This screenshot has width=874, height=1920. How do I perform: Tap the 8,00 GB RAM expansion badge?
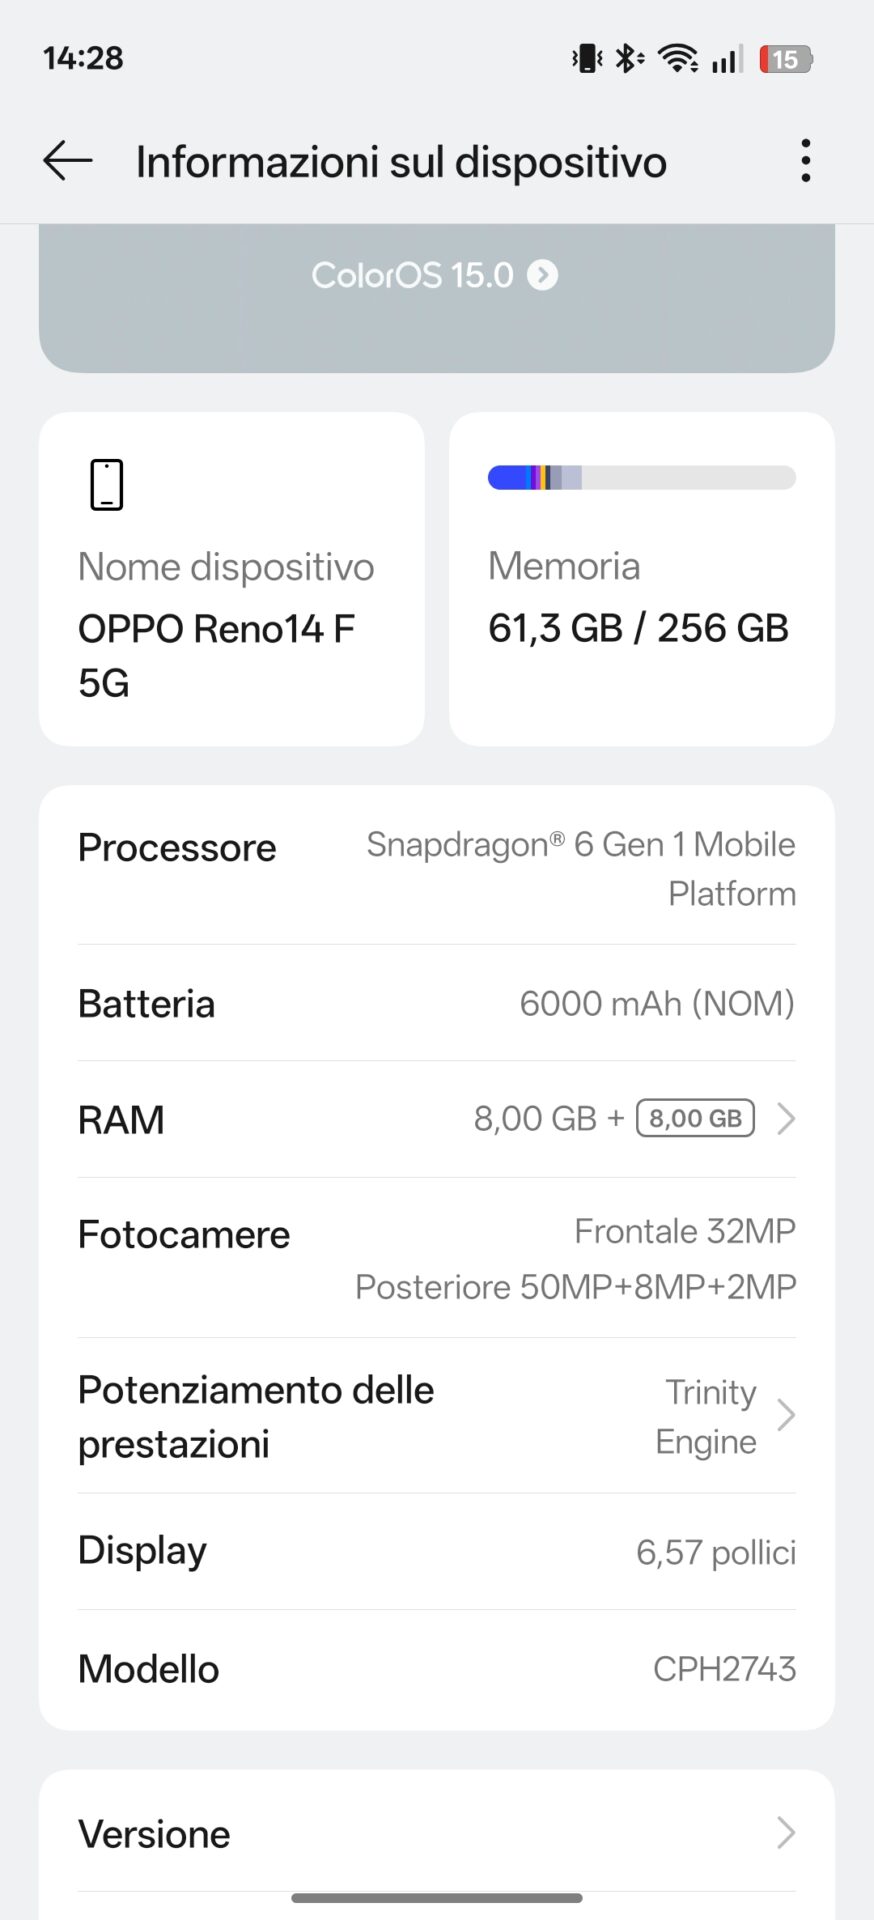(x=695, y=1118)
